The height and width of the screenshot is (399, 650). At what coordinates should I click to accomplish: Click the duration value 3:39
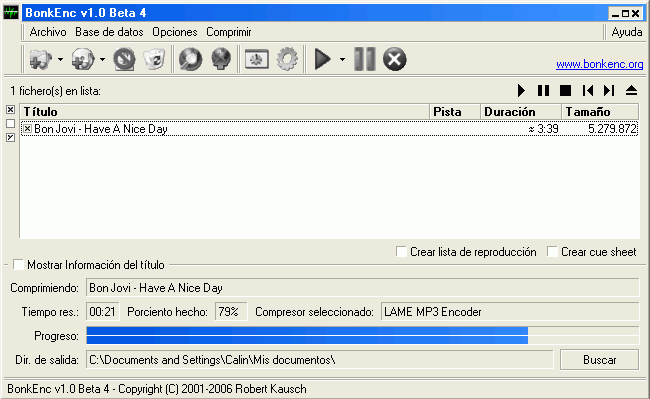point(543,129)
